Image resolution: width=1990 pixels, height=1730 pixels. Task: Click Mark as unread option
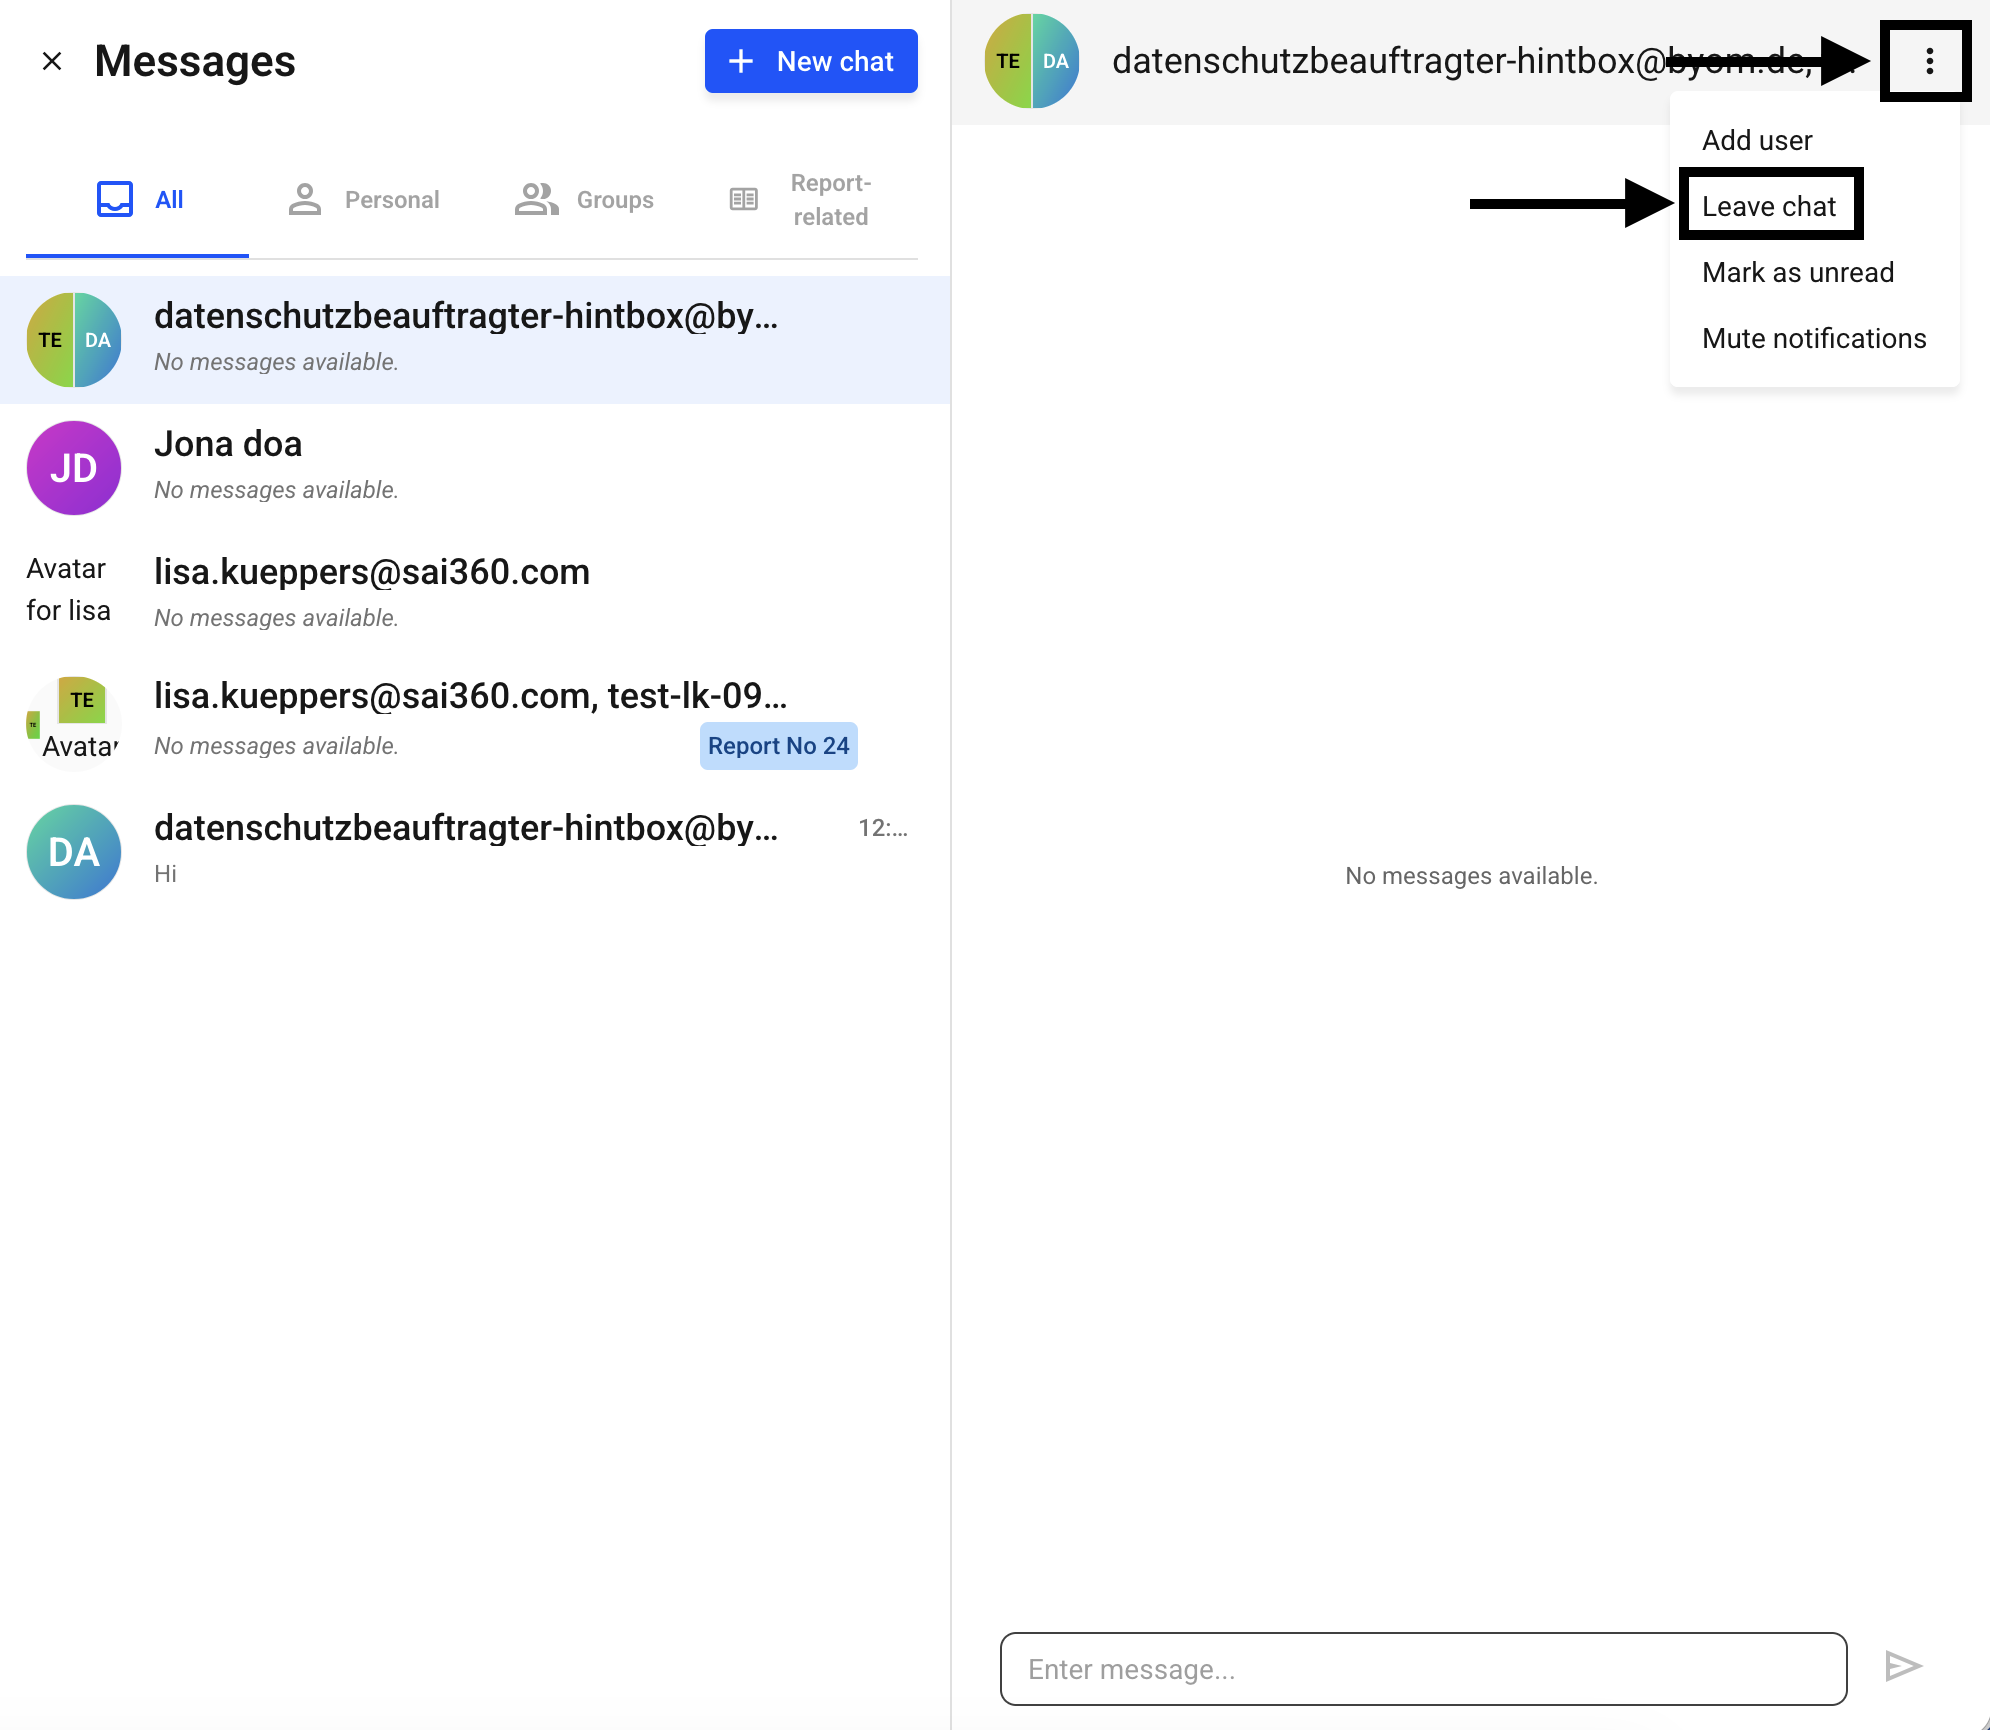(1797, 272)
